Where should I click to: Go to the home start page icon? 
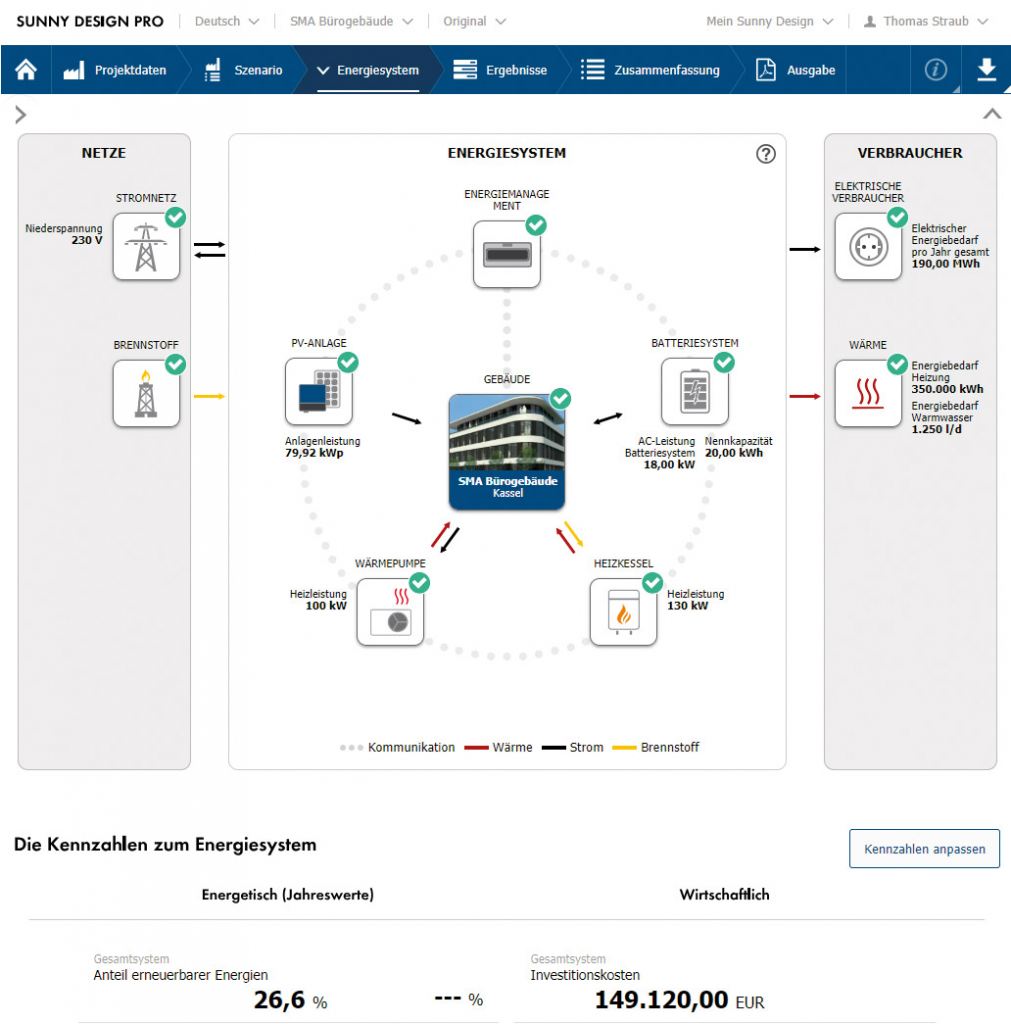click(26, 69)
